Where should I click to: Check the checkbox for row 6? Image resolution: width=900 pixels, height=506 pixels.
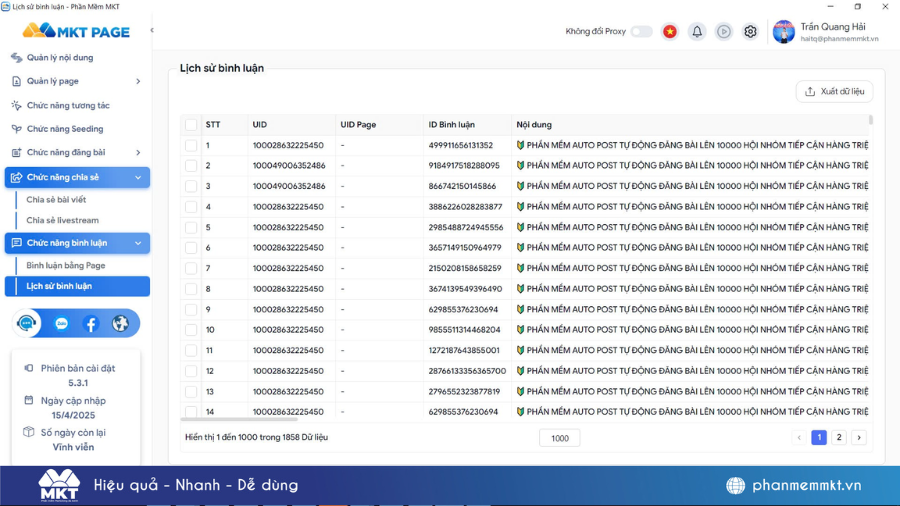(191, 248)
